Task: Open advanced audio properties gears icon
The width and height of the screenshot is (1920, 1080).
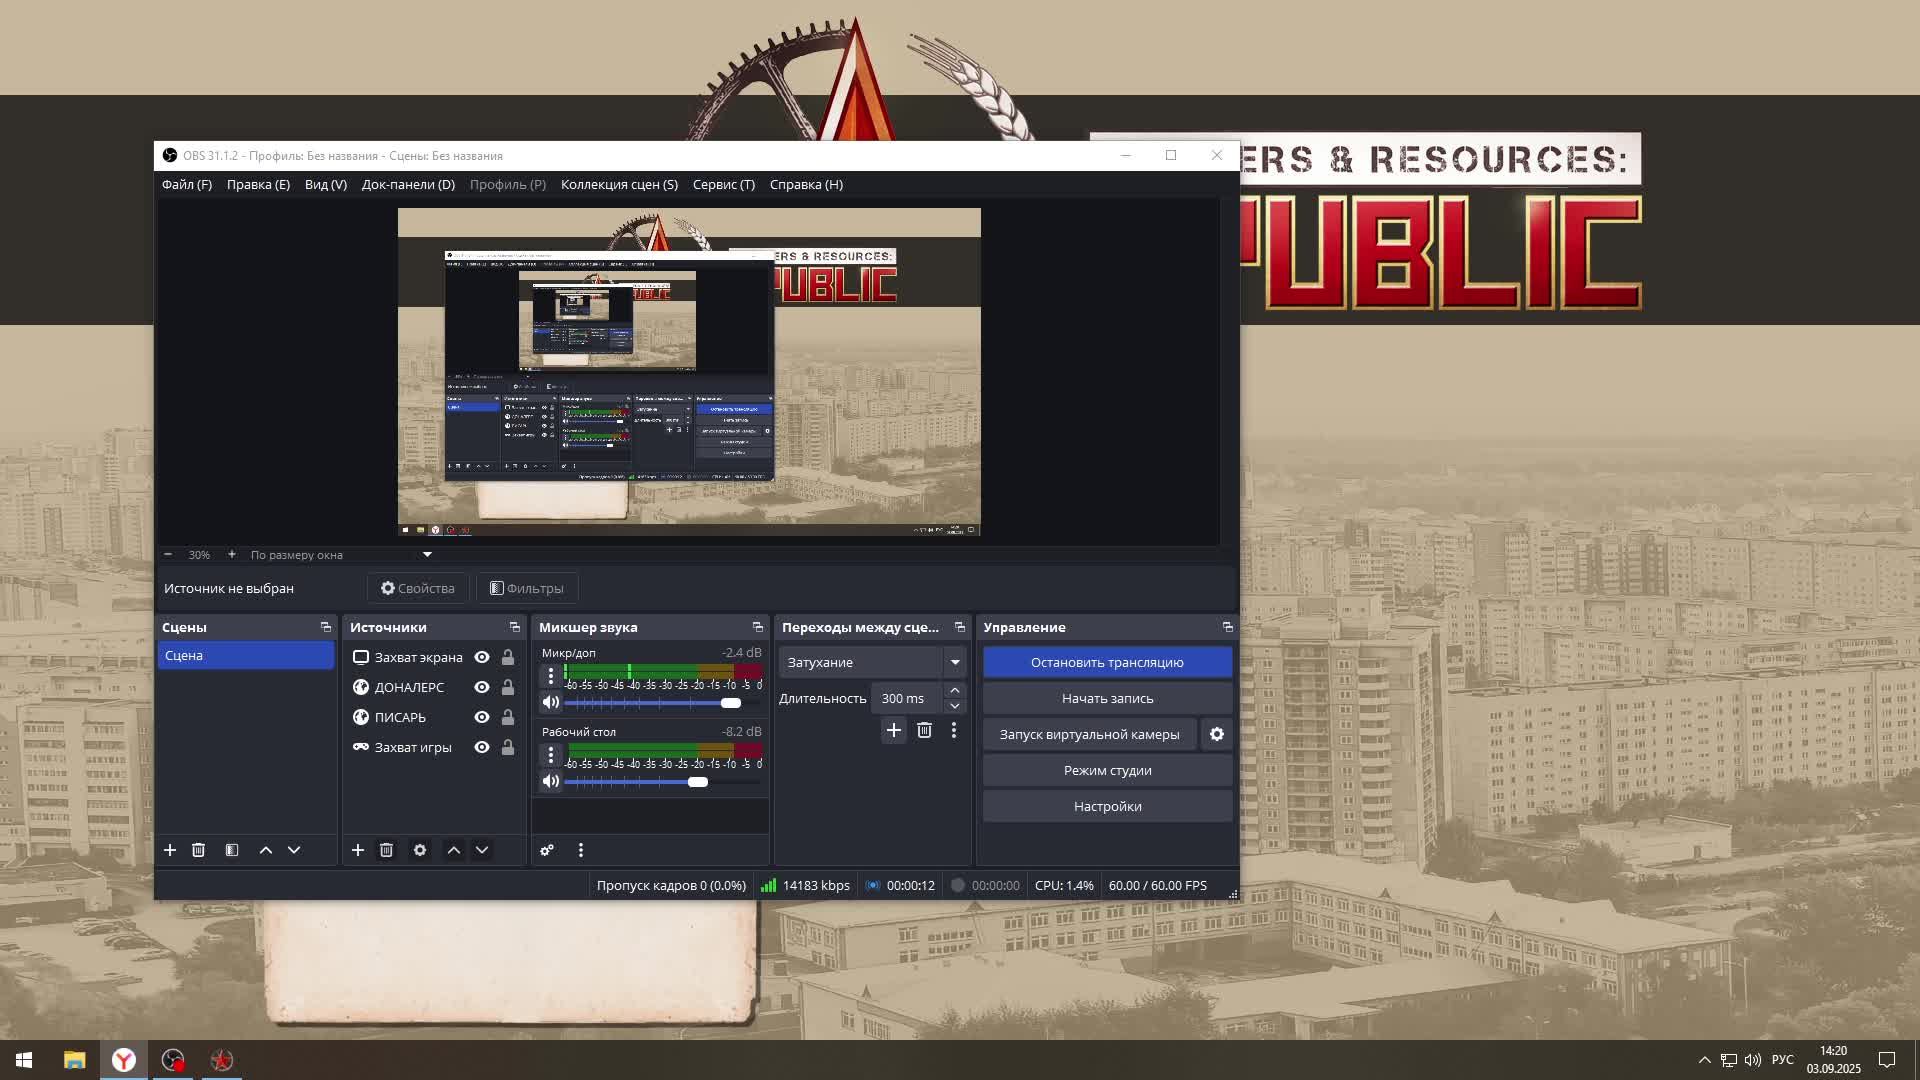Action: tap(547, 850)
